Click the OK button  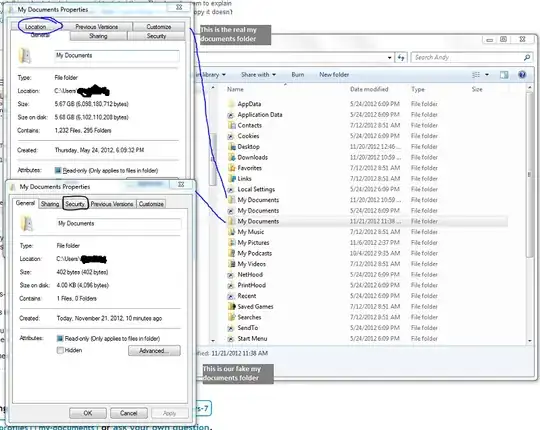click(88, 413)
